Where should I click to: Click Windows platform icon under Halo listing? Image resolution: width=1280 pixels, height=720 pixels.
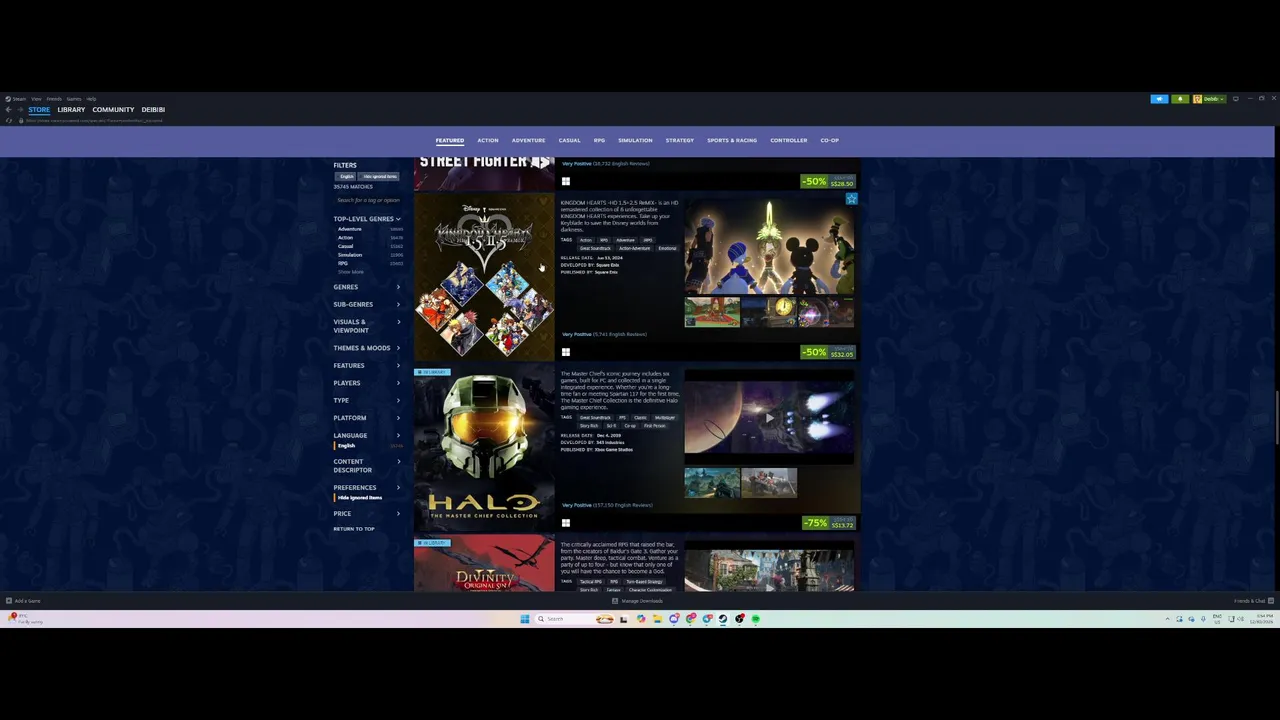click(566, 523)
